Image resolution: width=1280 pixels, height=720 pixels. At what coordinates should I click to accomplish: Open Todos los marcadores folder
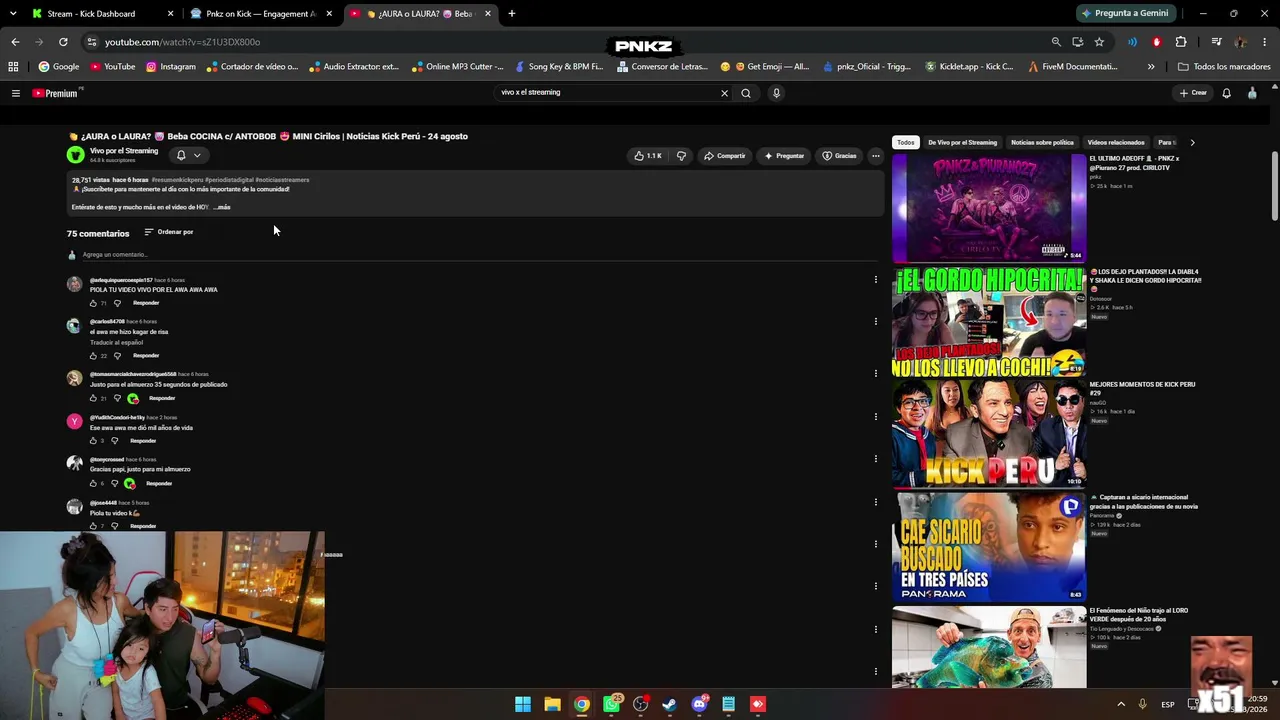(x=1224, y=67)
